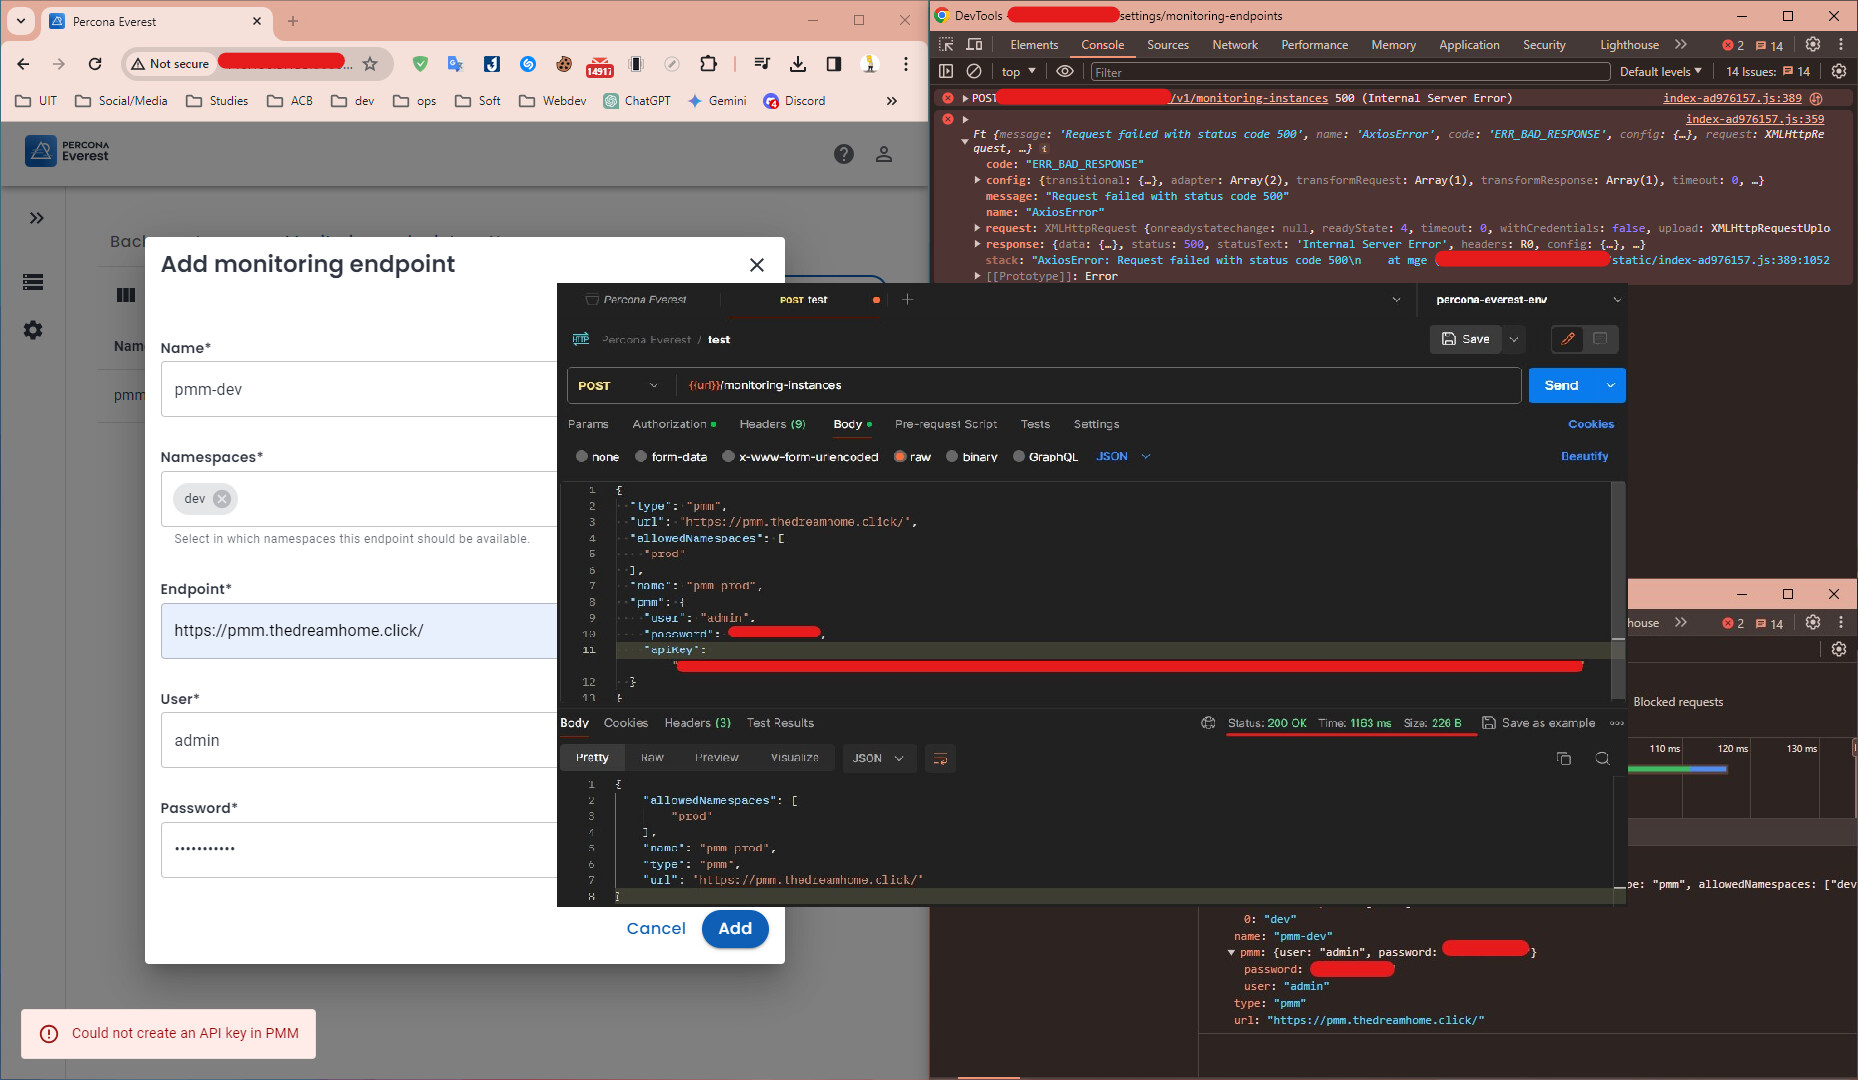Select the x-www-form-urlencoded body radio
The width and height of the screenshot is (1858, 1080).
[729, 457]
